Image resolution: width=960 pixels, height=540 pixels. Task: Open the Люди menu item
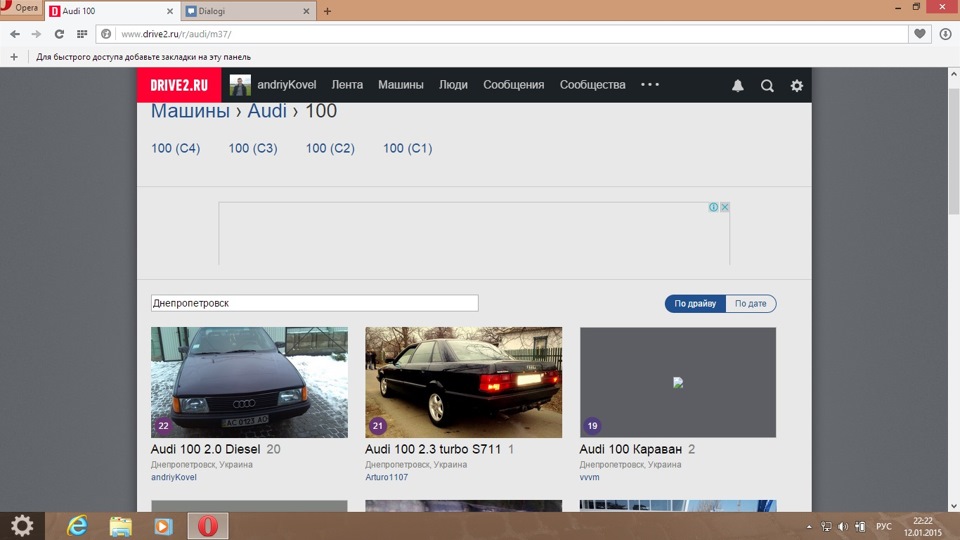pyautogui.click(x=453, y=85)
